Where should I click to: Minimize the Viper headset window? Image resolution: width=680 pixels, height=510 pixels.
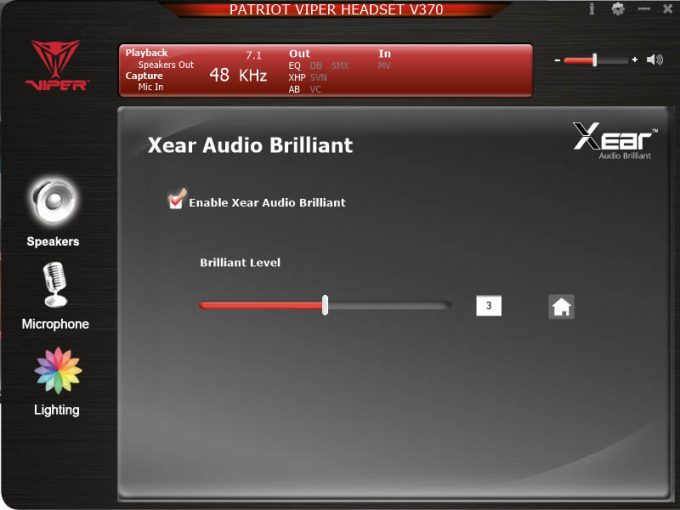[644, 9]
